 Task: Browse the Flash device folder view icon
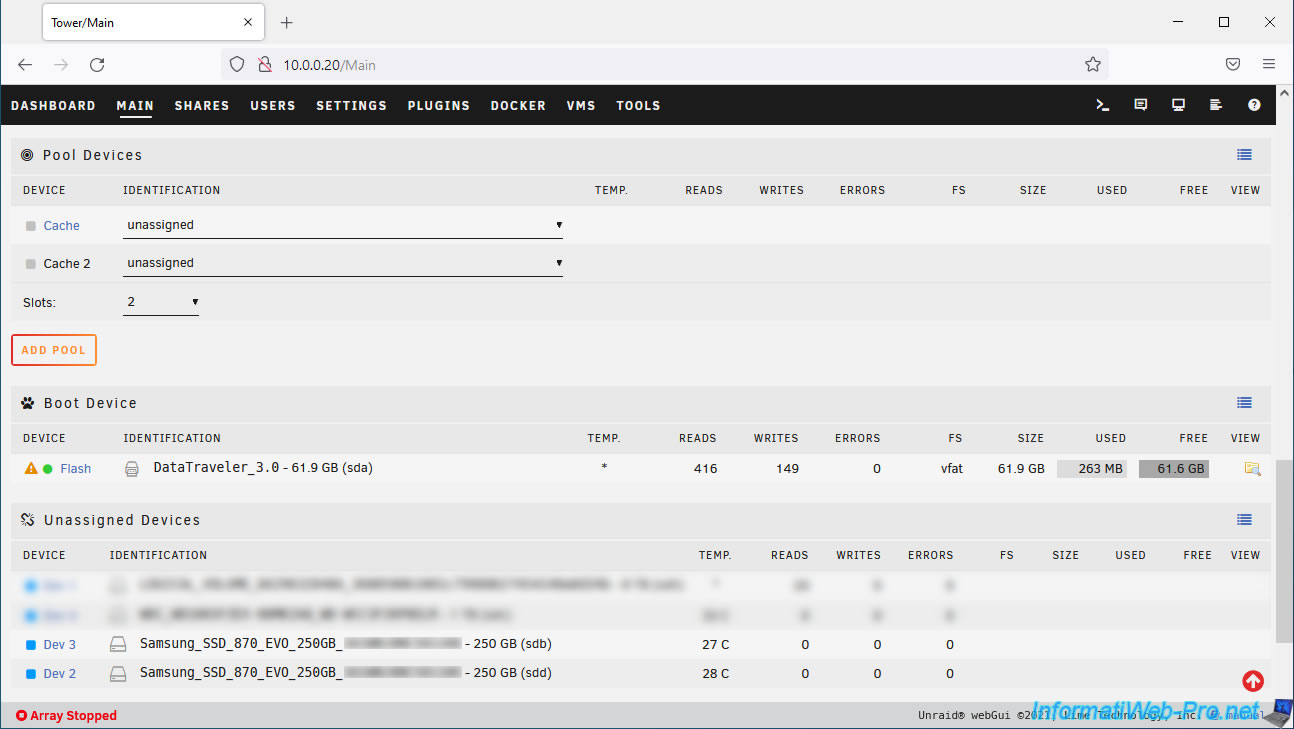pyautogui.click(x=1252, y=468)
